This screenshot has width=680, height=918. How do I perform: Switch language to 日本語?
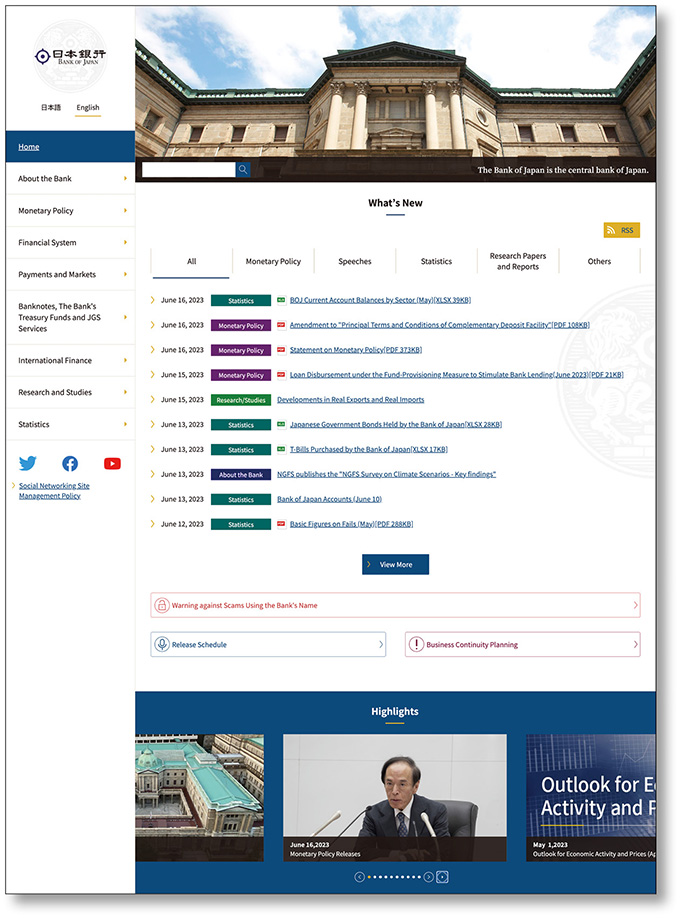[x=51, y=108]
